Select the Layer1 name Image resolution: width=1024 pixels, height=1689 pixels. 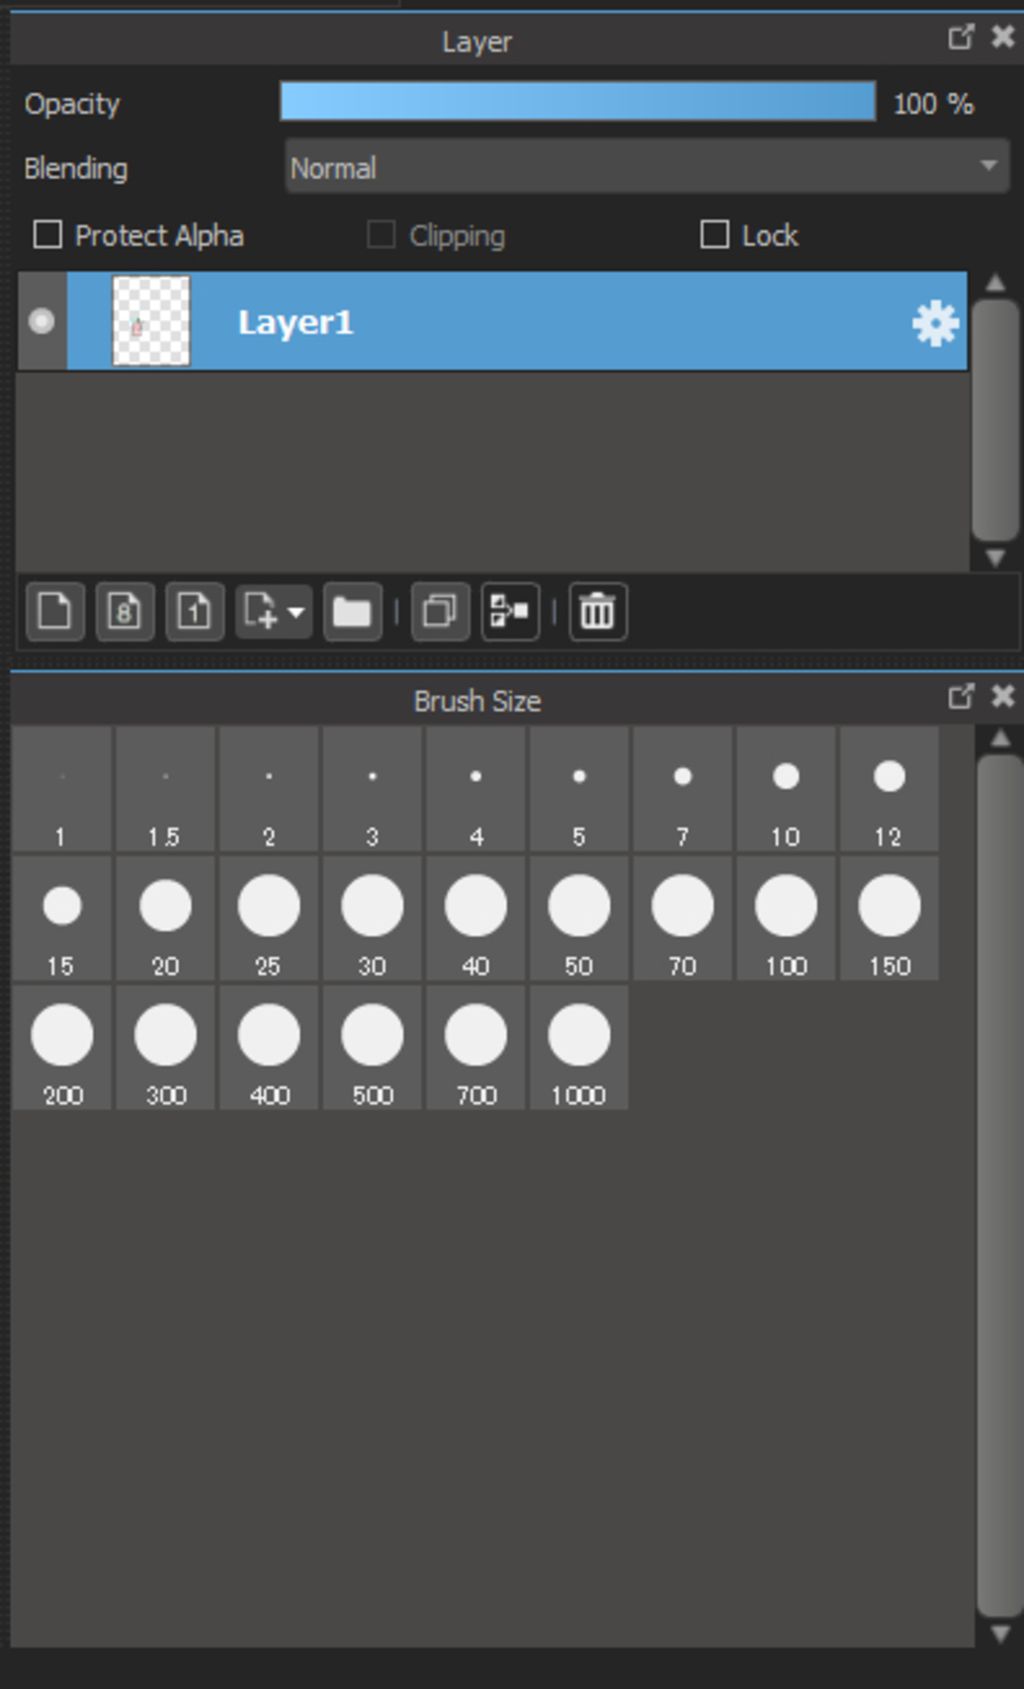coord(295,322)
